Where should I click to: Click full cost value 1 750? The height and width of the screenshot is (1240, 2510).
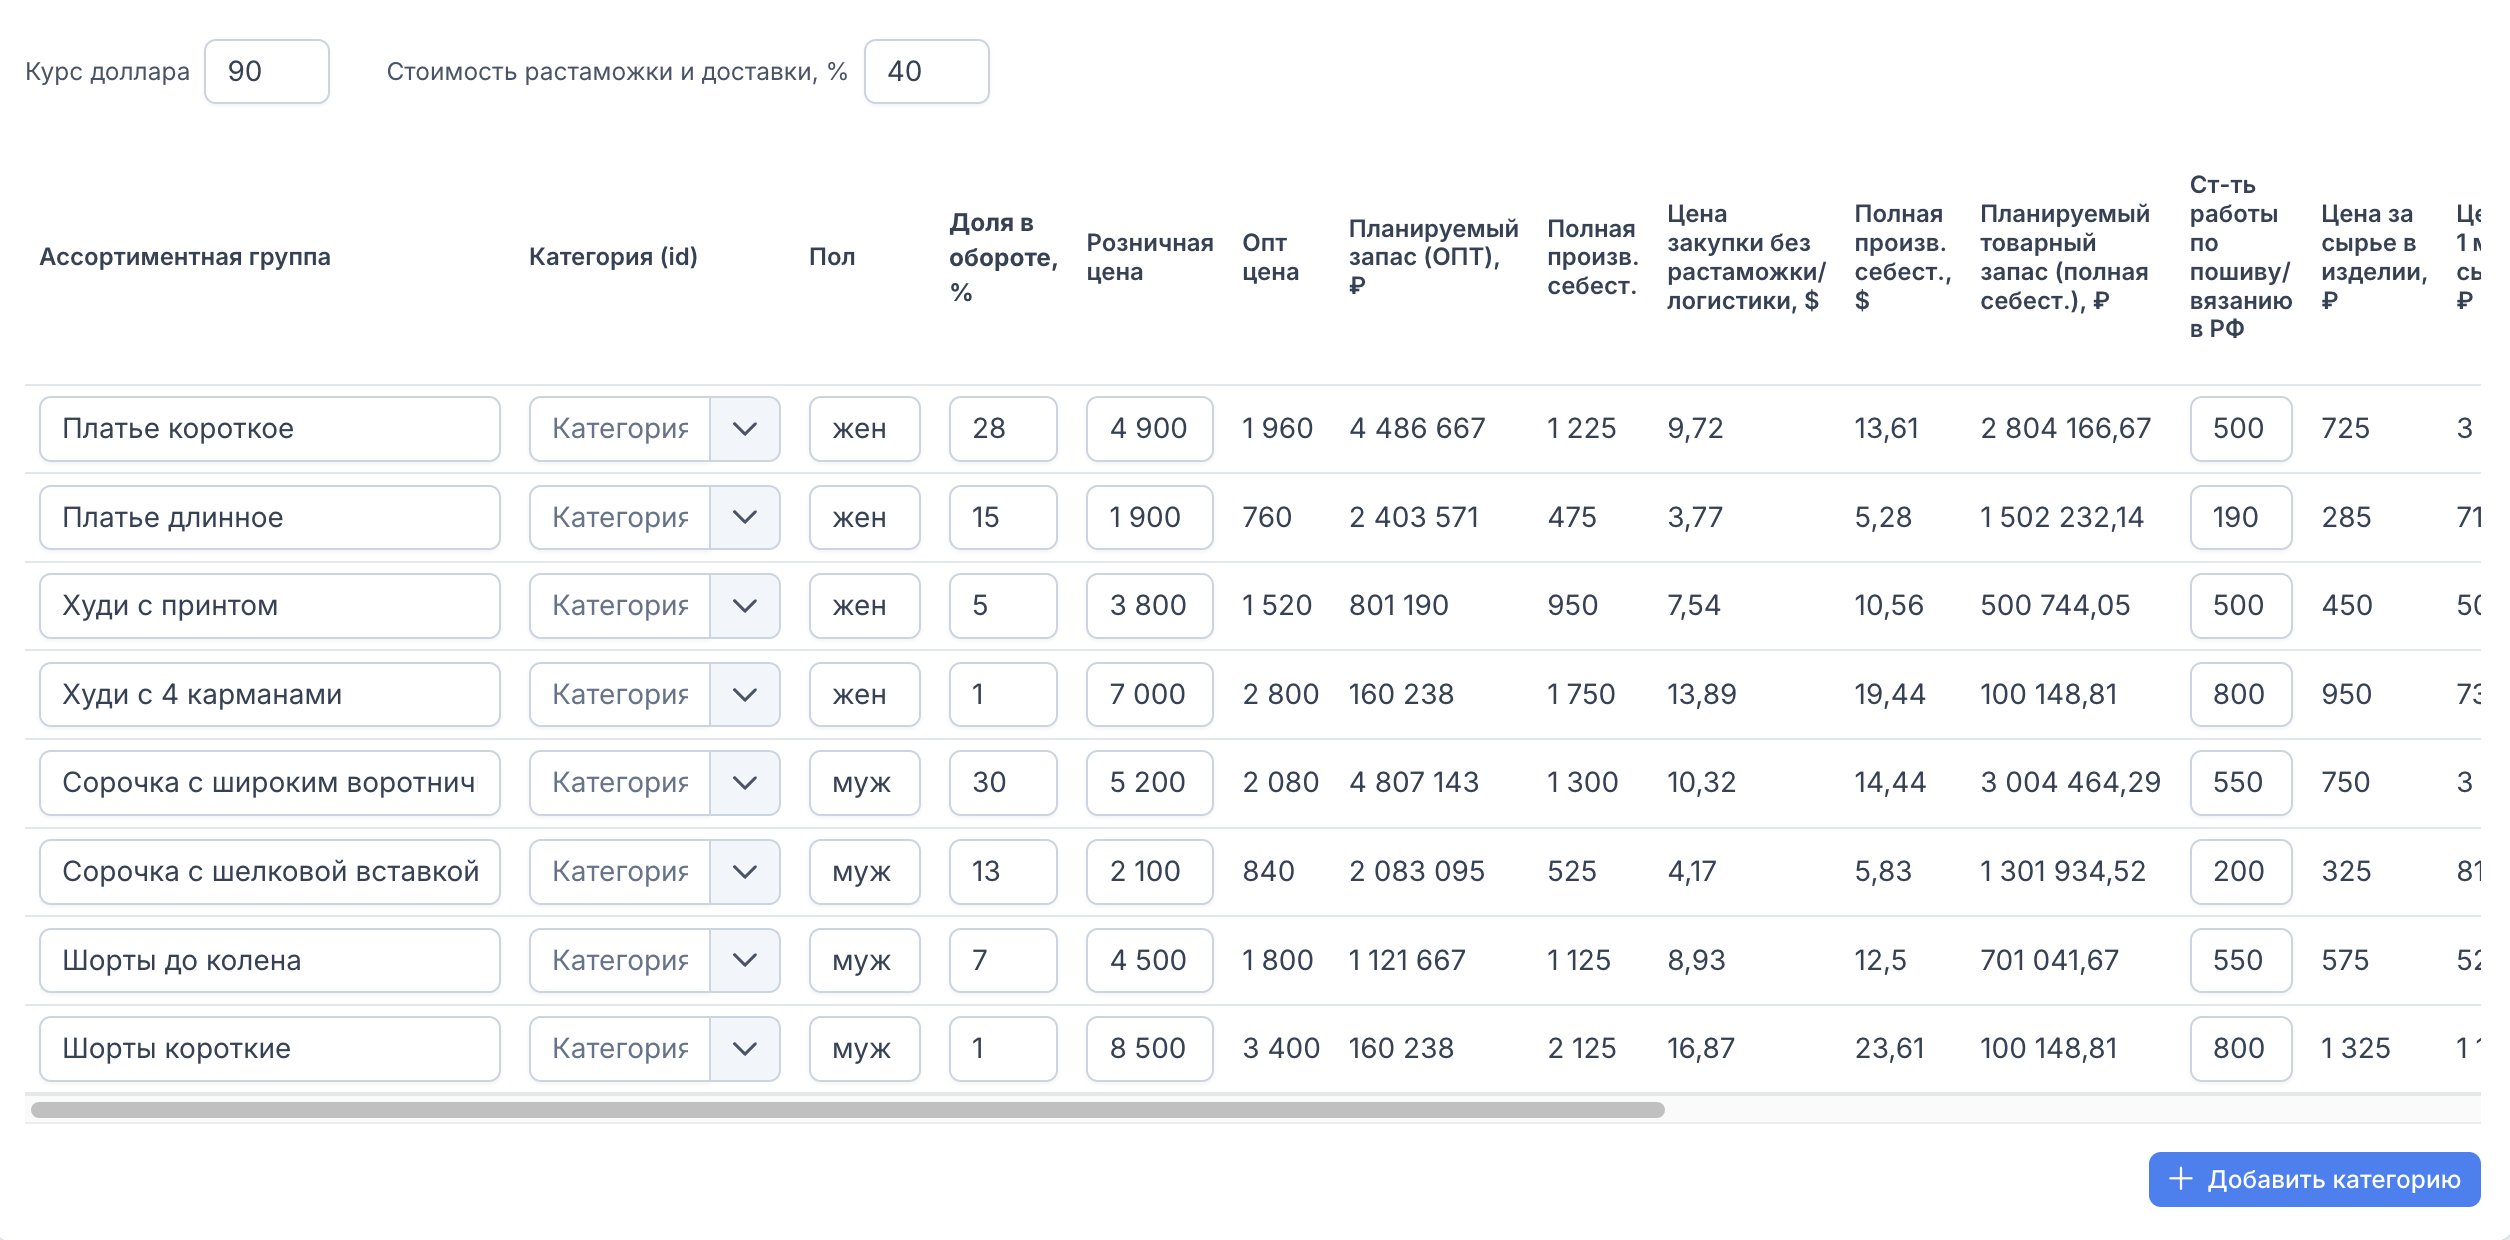pos(1581,694)
